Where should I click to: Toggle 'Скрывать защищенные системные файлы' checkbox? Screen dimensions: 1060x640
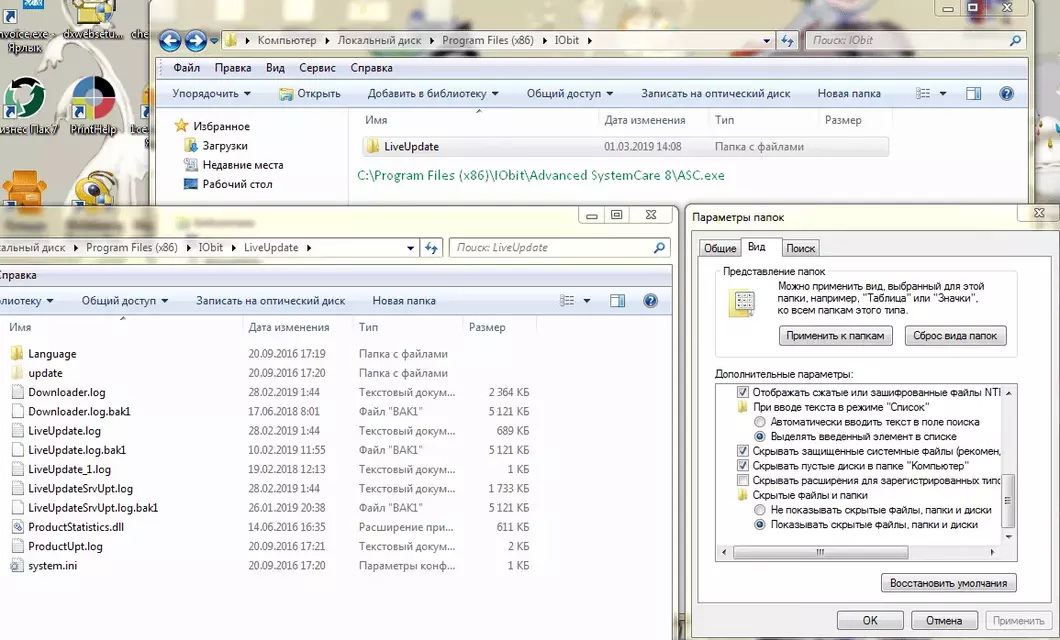(743, 451)
